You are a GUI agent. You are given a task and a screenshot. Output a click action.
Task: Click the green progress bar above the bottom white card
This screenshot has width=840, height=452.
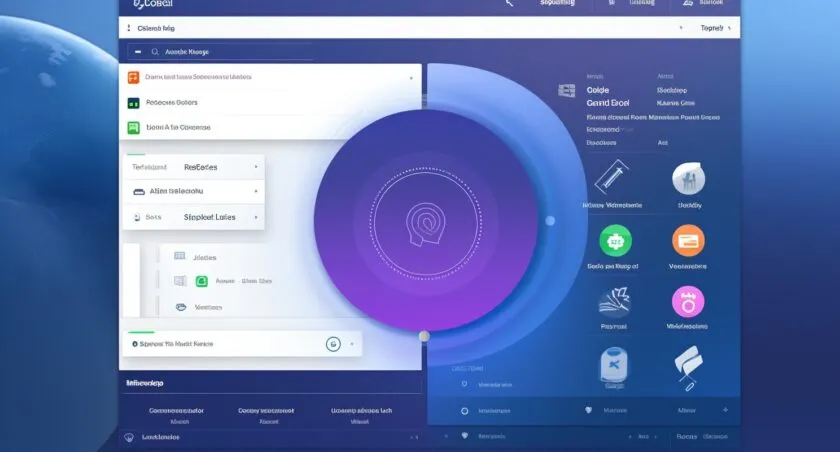point(141,332)
